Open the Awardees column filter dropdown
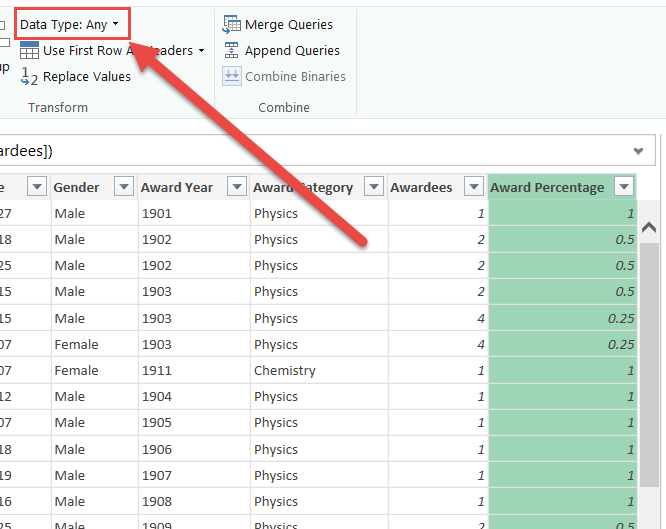The image size is (666, 529). [x=474, y=187]
